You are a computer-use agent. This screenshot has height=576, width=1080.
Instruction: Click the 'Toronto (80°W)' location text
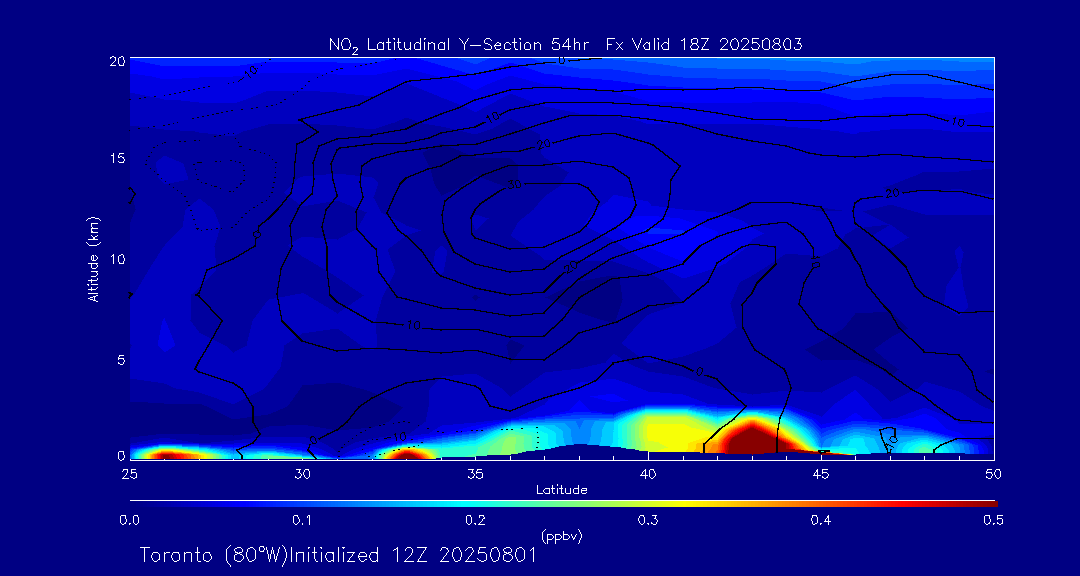212,555
